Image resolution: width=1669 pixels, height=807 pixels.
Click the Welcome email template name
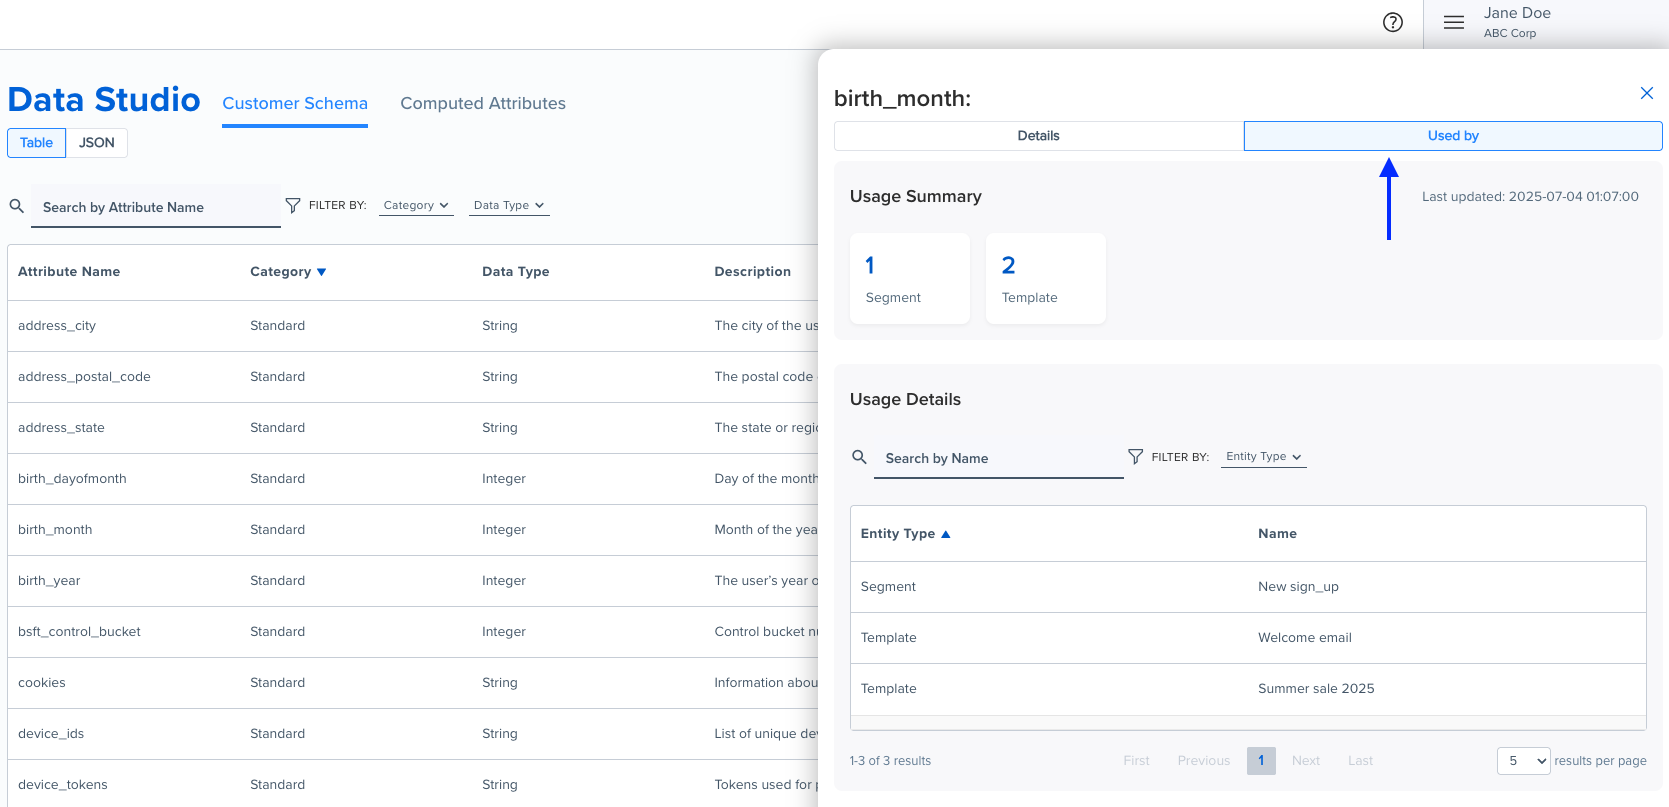click(1305, 638)
